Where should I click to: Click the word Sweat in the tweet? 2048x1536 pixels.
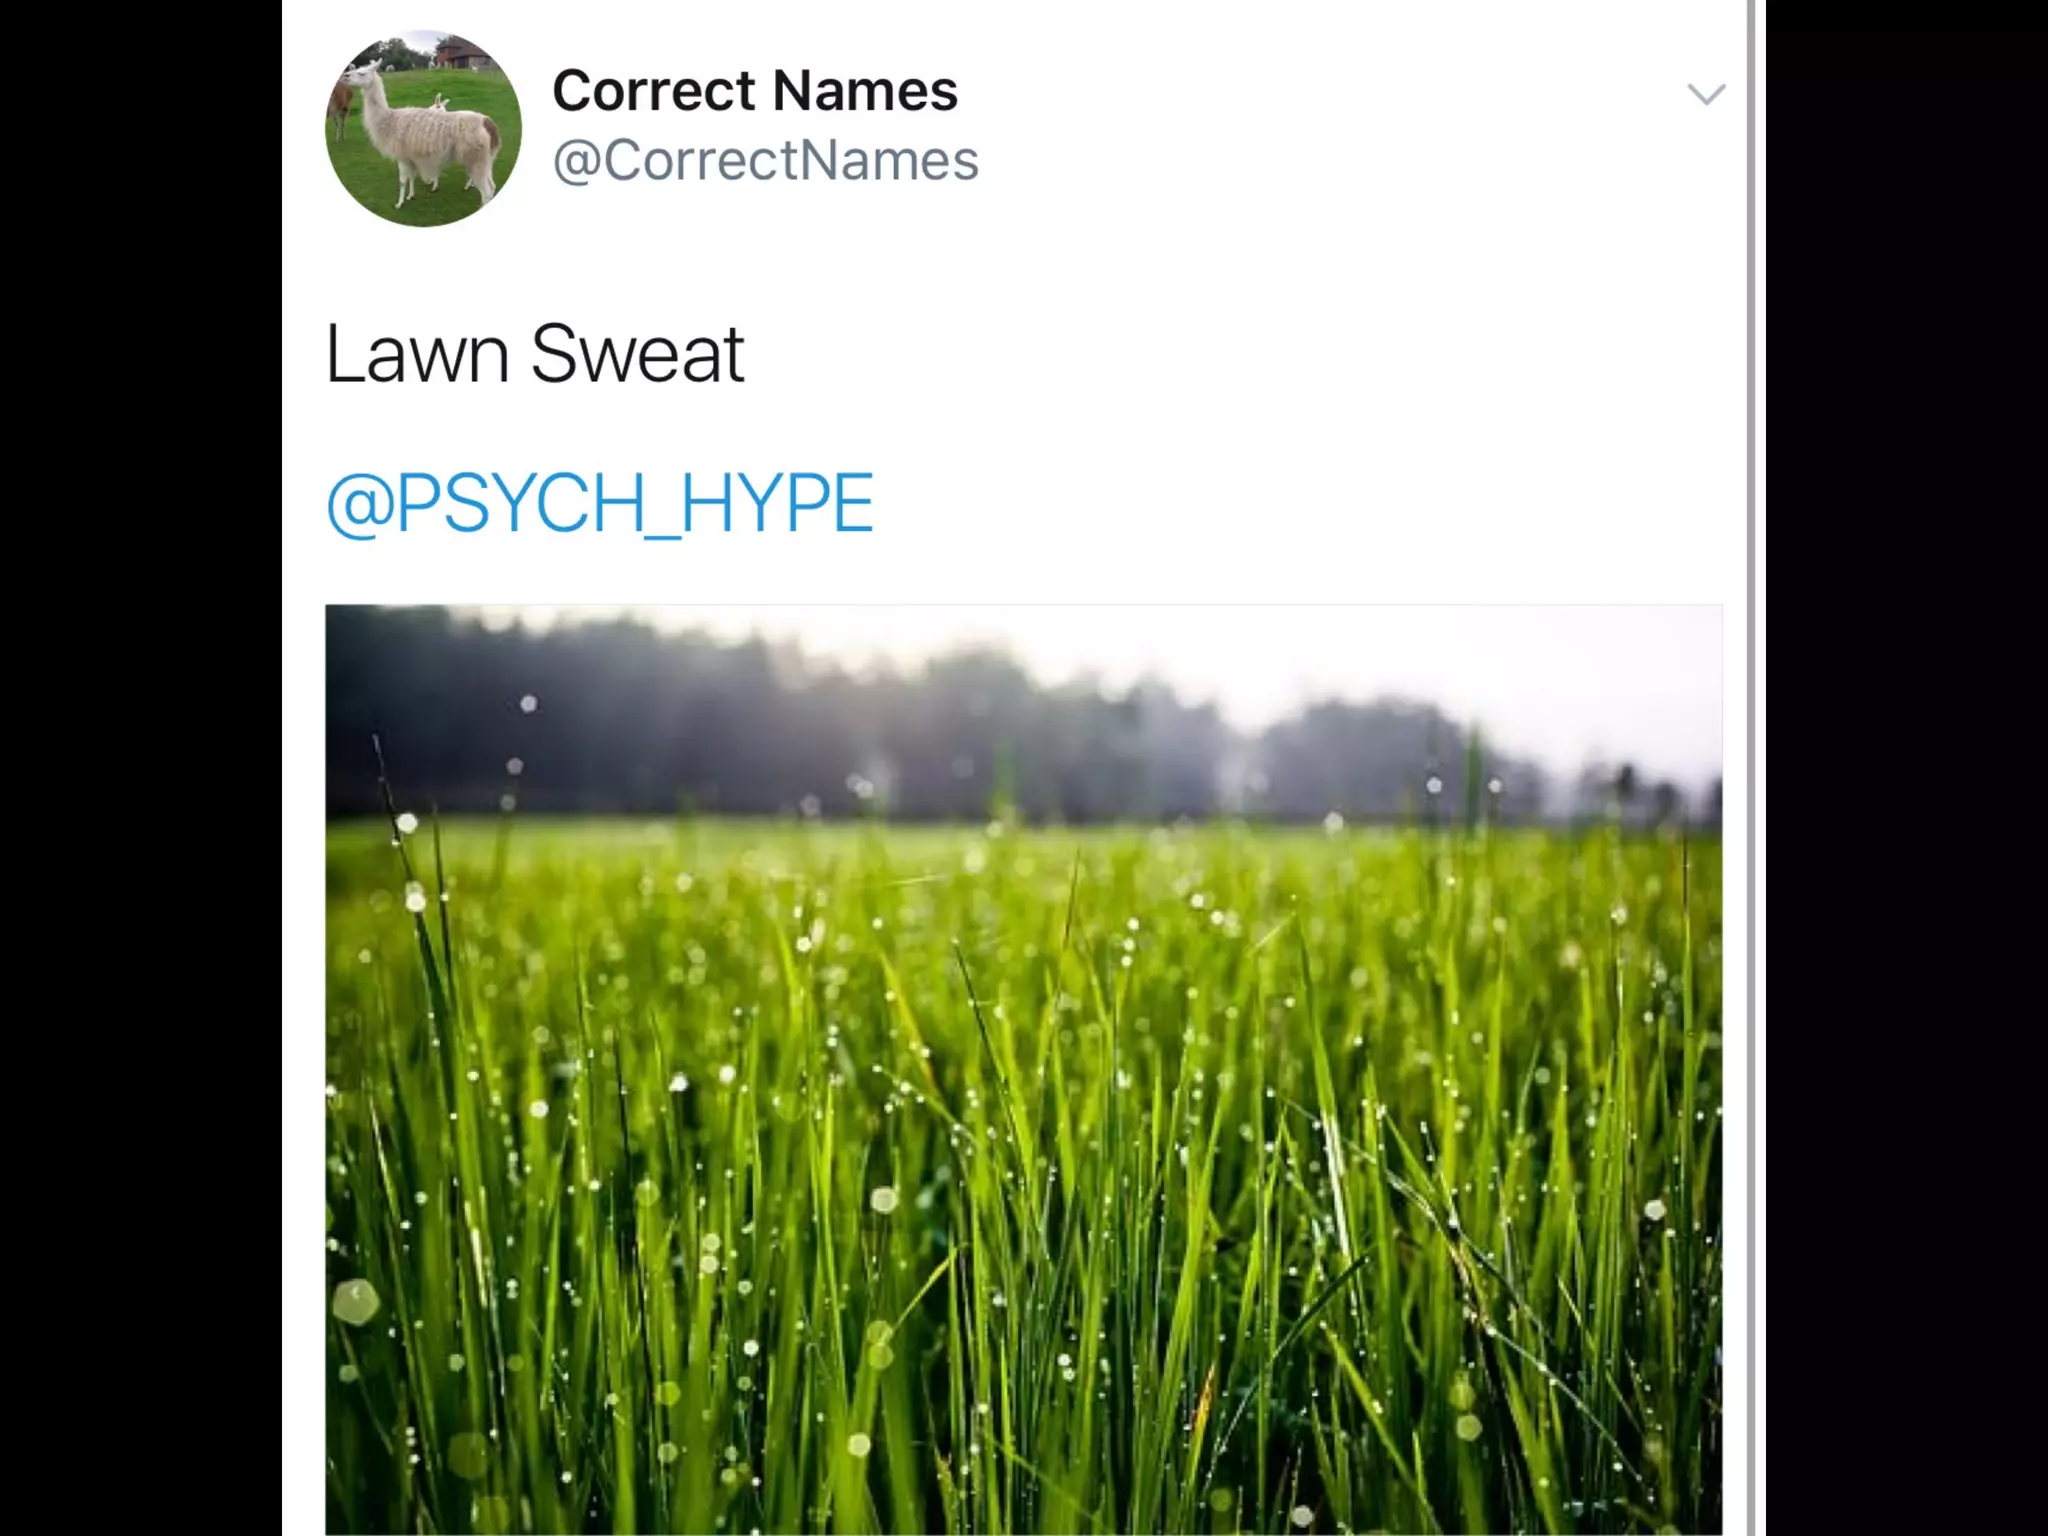(x=638, y=354)
